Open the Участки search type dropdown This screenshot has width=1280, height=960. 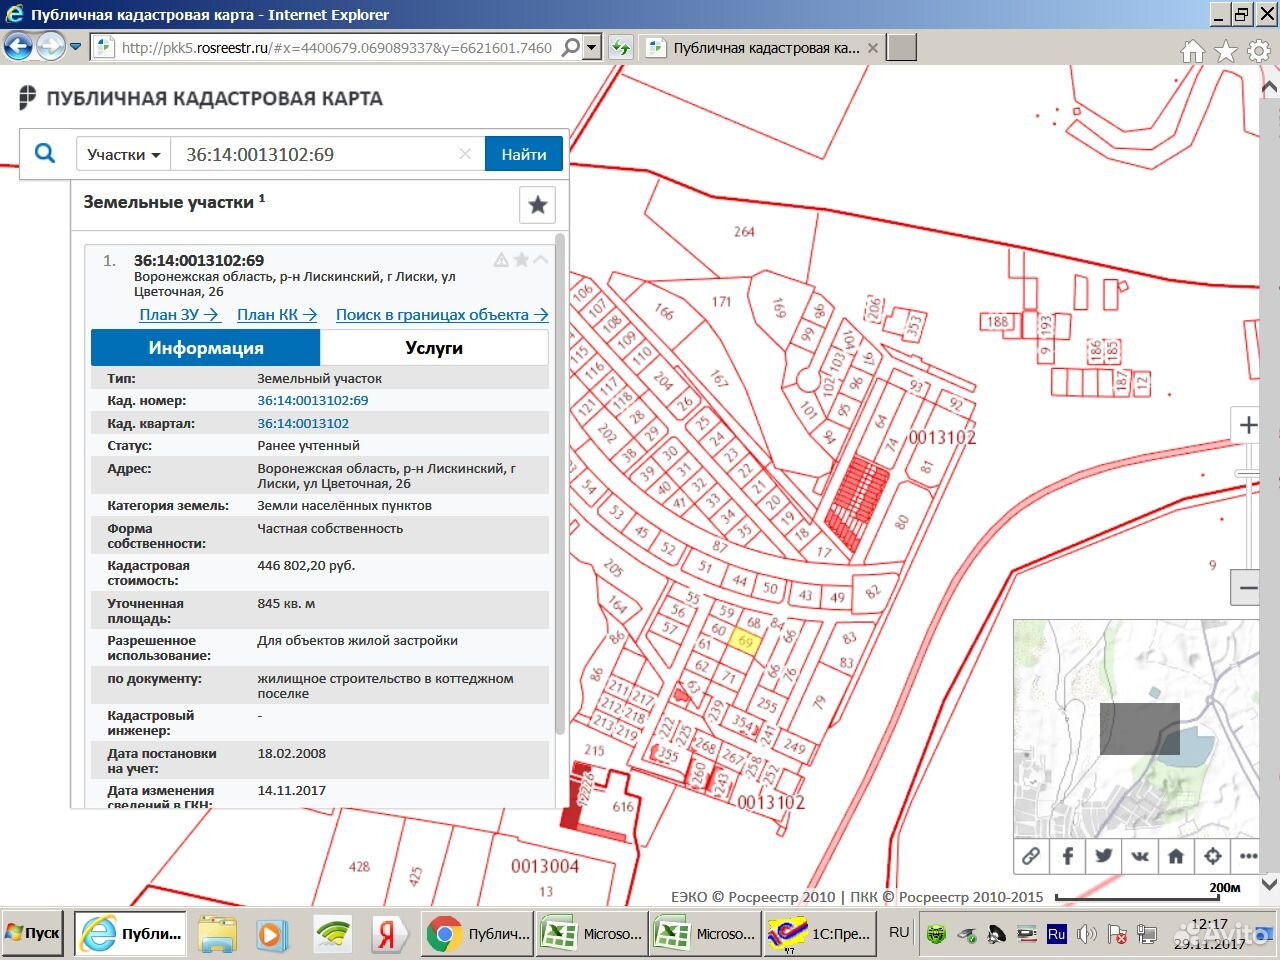[124, 154]
